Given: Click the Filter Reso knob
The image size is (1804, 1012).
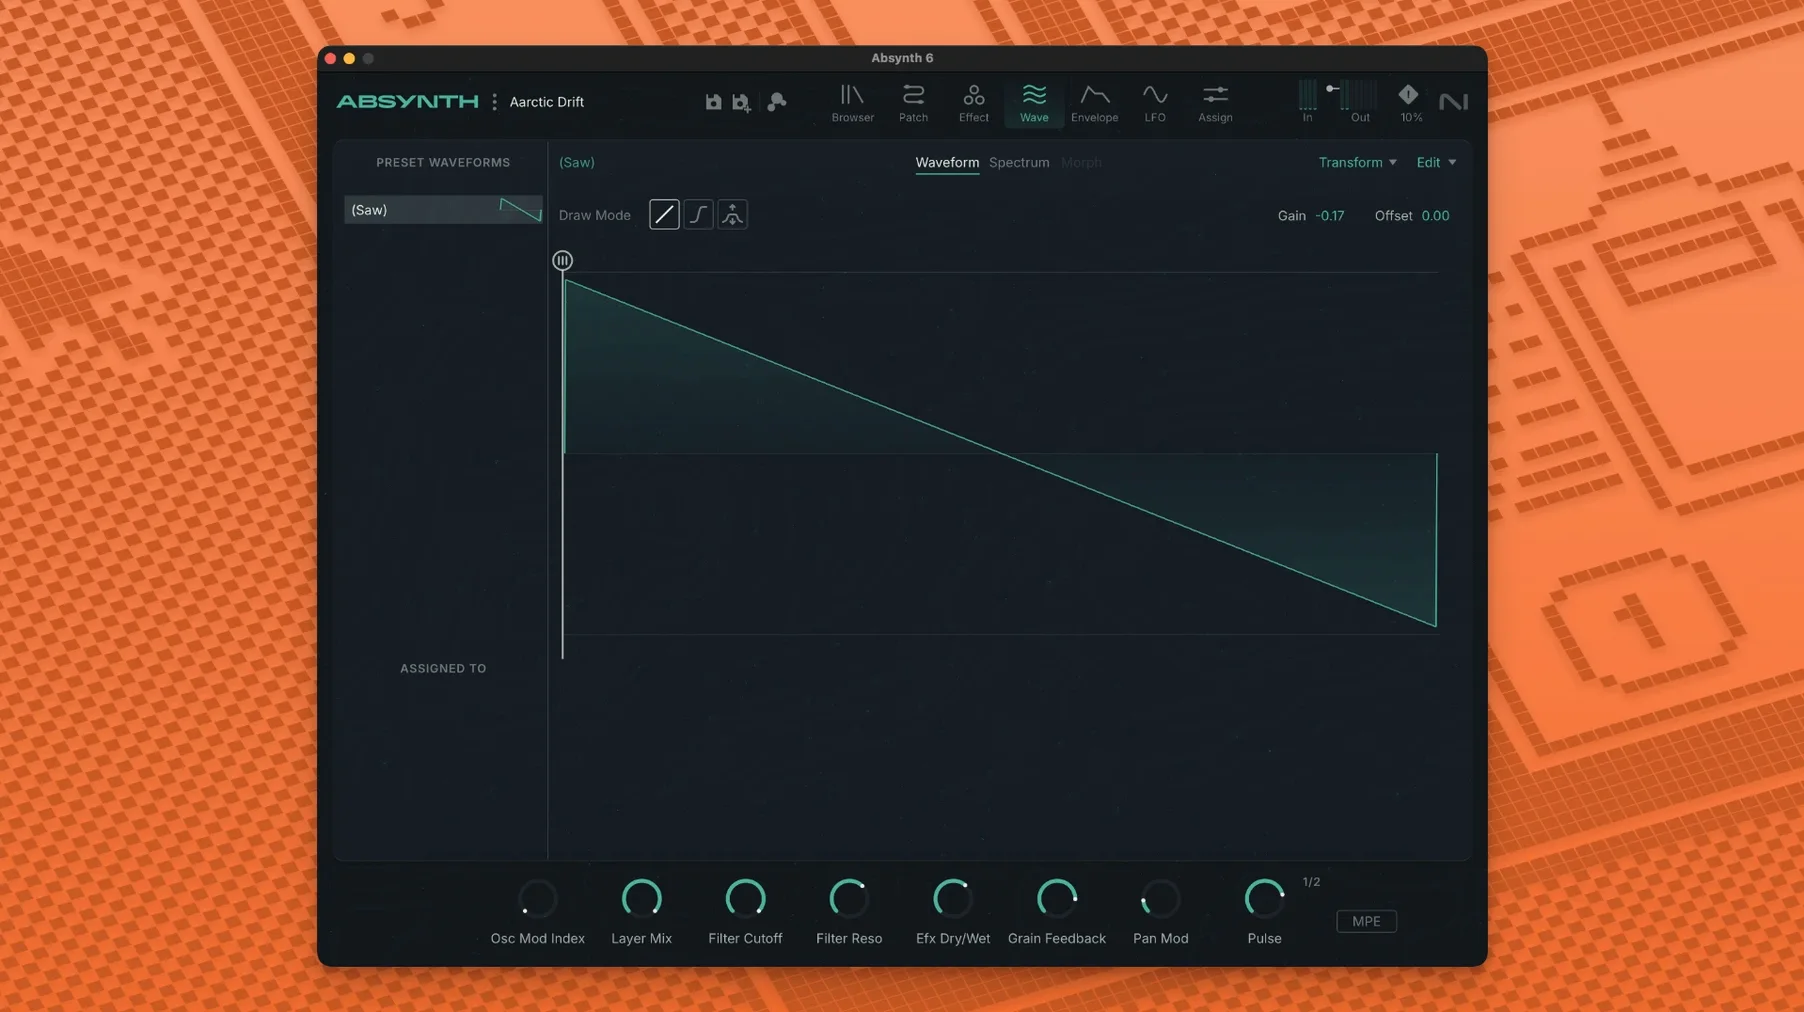Looking at the screenshot, I should coord(849,899).
